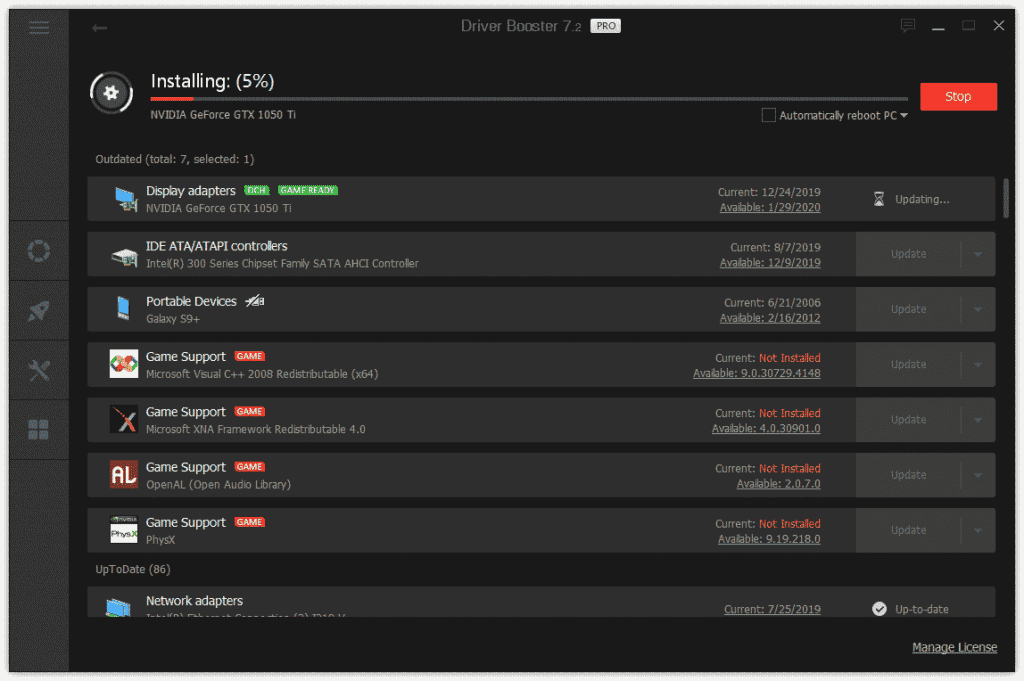Expand the Update dropdown for XNA Framework
Screen dimensions: 1024x681
click(978, 419)
